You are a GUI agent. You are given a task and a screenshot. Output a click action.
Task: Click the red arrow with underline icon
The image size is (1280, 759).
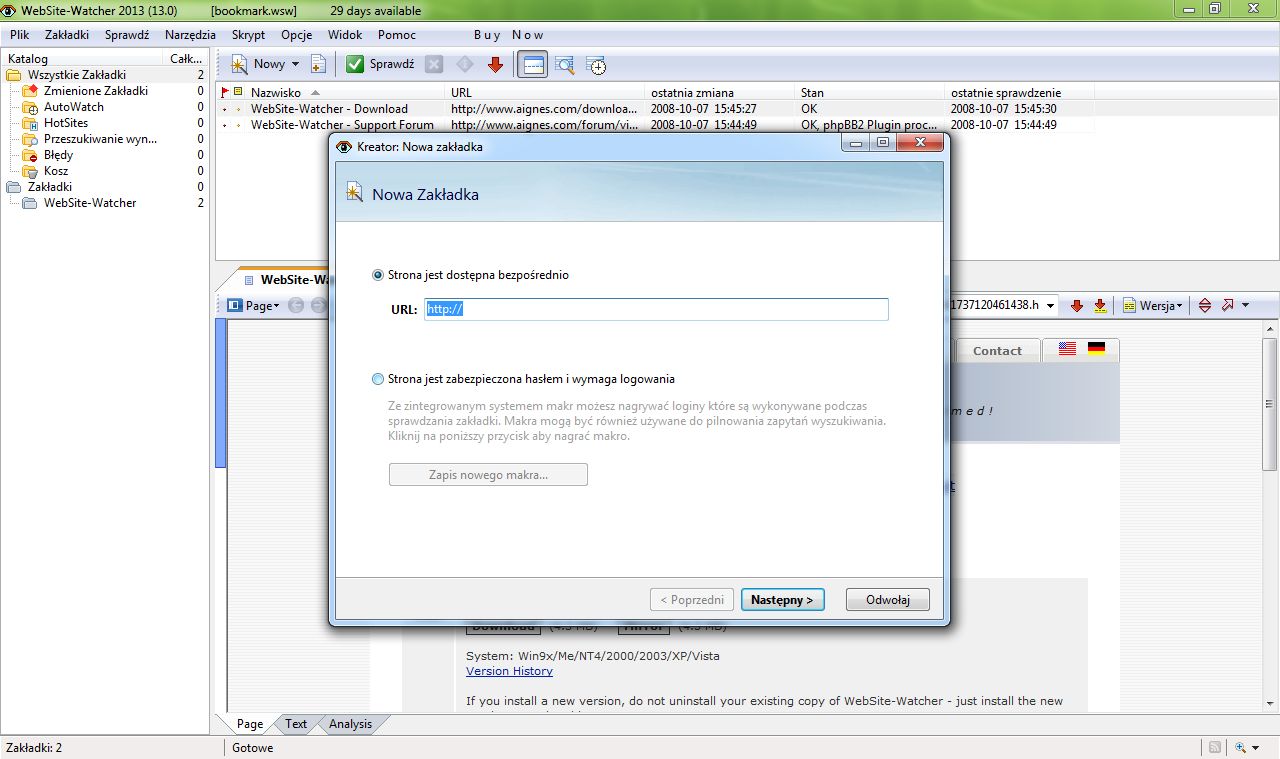point(1100,306)
